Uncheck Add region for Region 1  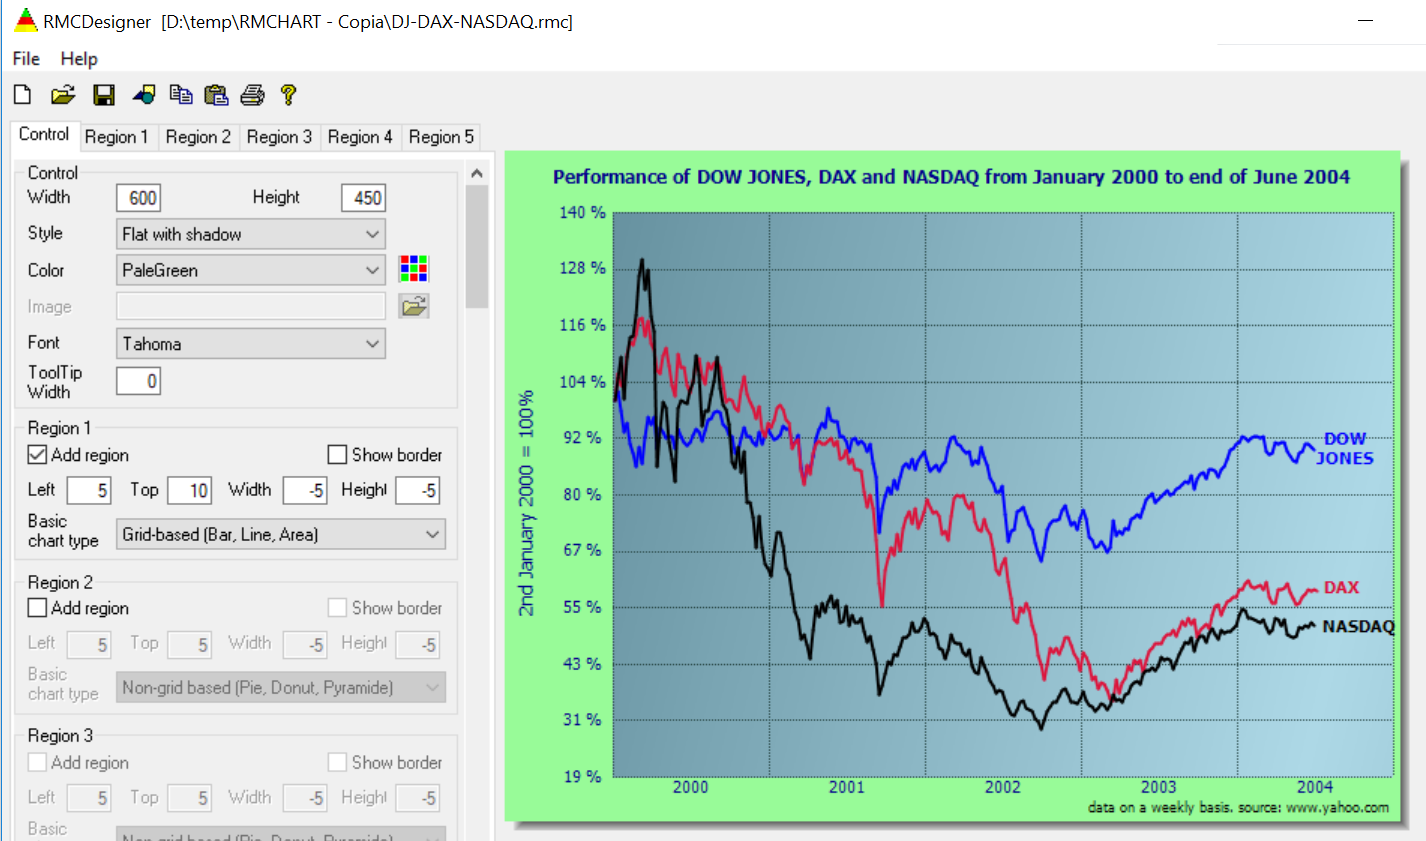point(38,455)
